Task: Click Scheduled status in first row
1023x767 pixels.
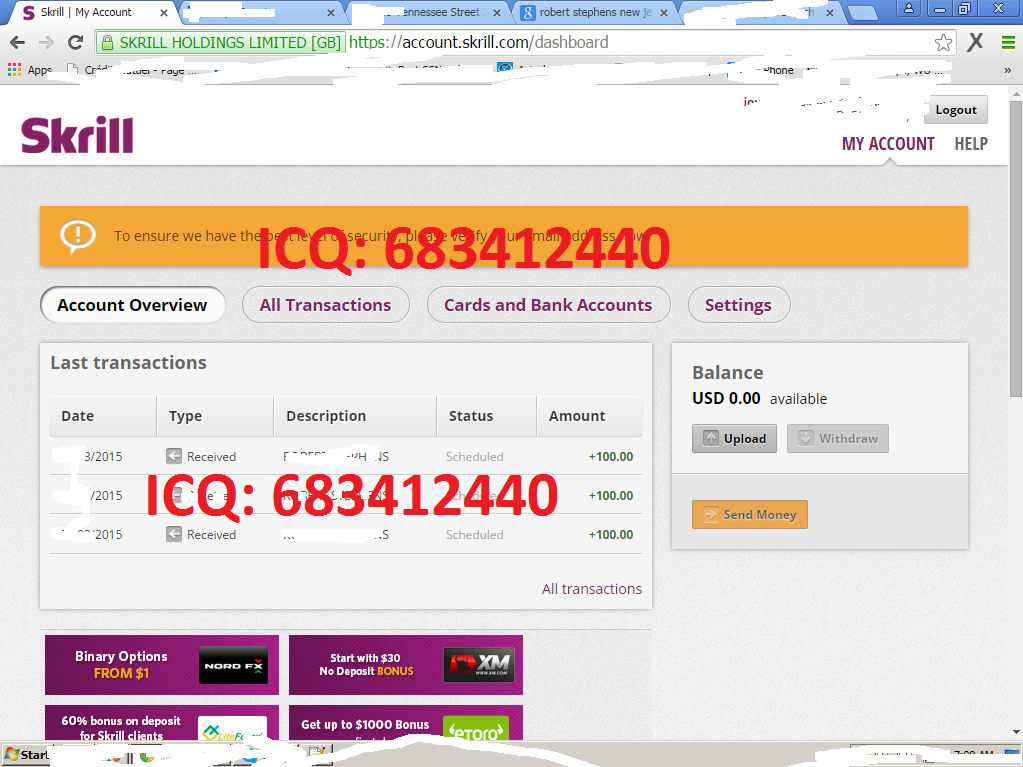Action: [x=474, y=457]
